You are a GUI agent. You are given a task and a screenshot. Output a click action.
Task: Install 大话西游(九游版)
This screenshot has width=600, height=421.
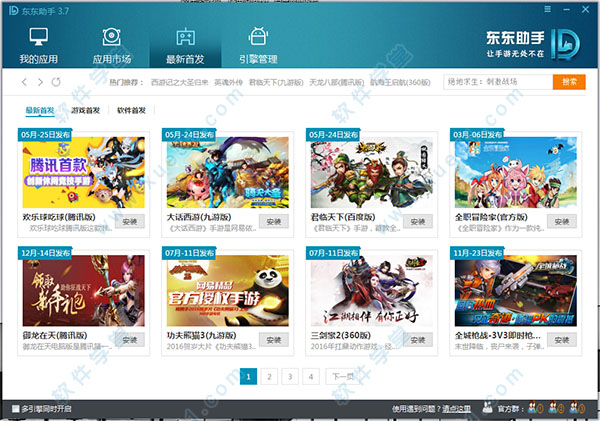[x=274, y=222]
